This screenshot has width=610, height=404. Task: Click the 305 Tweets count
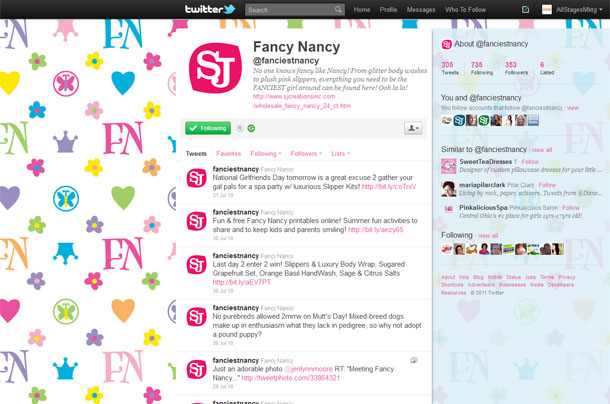[x=449, y=68]
